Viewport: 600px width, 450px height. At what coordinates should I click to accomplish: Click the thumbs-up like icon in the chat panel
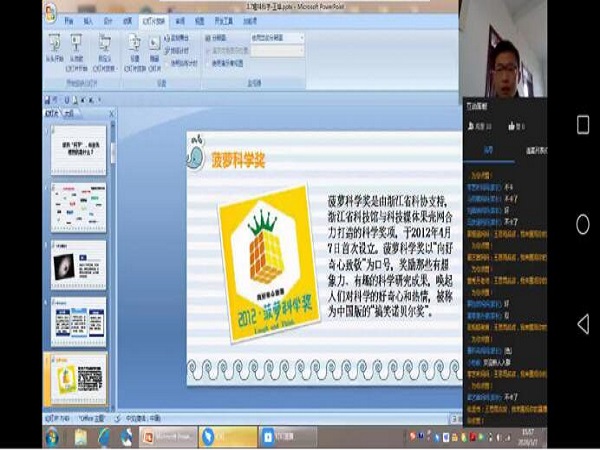511,126
